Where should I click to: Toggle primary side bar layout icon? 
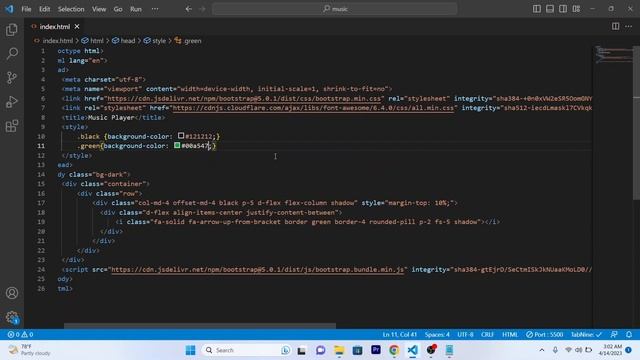pos(537,9)
